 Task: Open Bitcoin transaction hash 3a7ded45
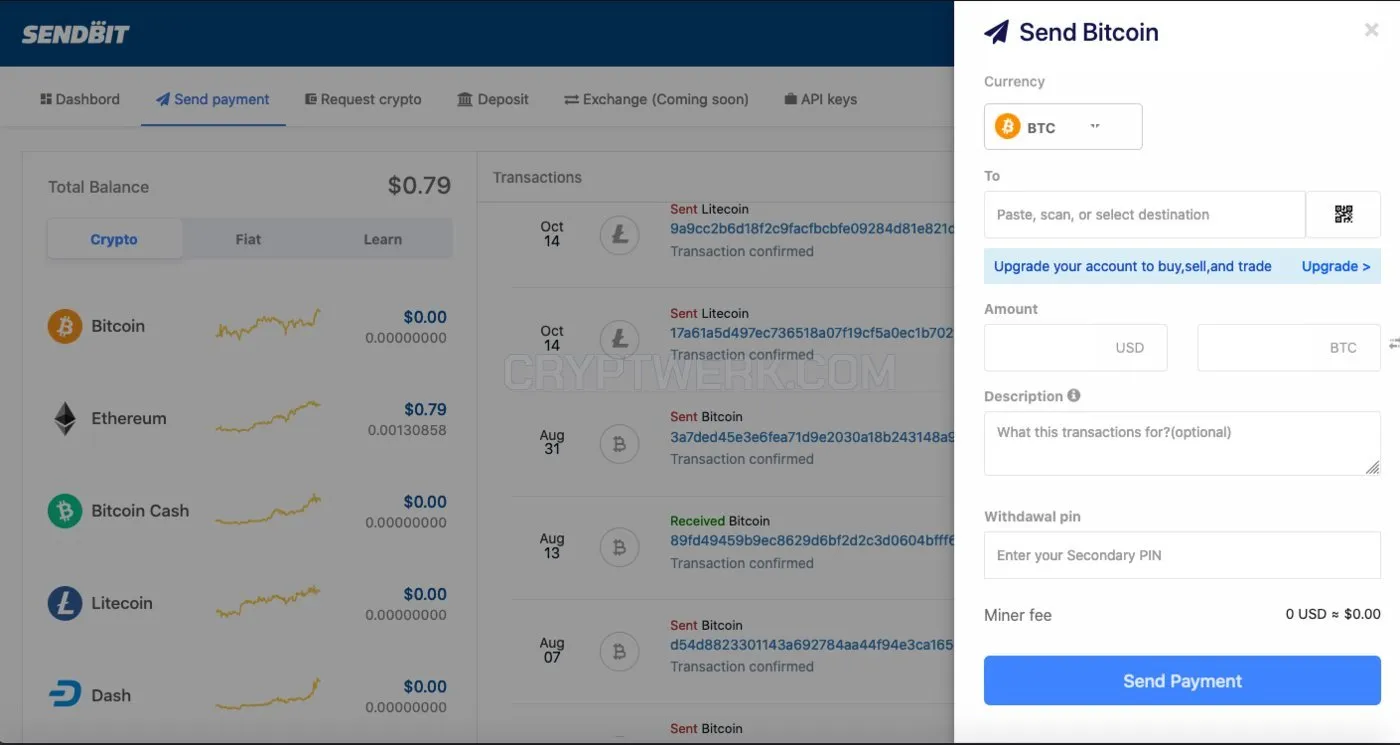812,436
